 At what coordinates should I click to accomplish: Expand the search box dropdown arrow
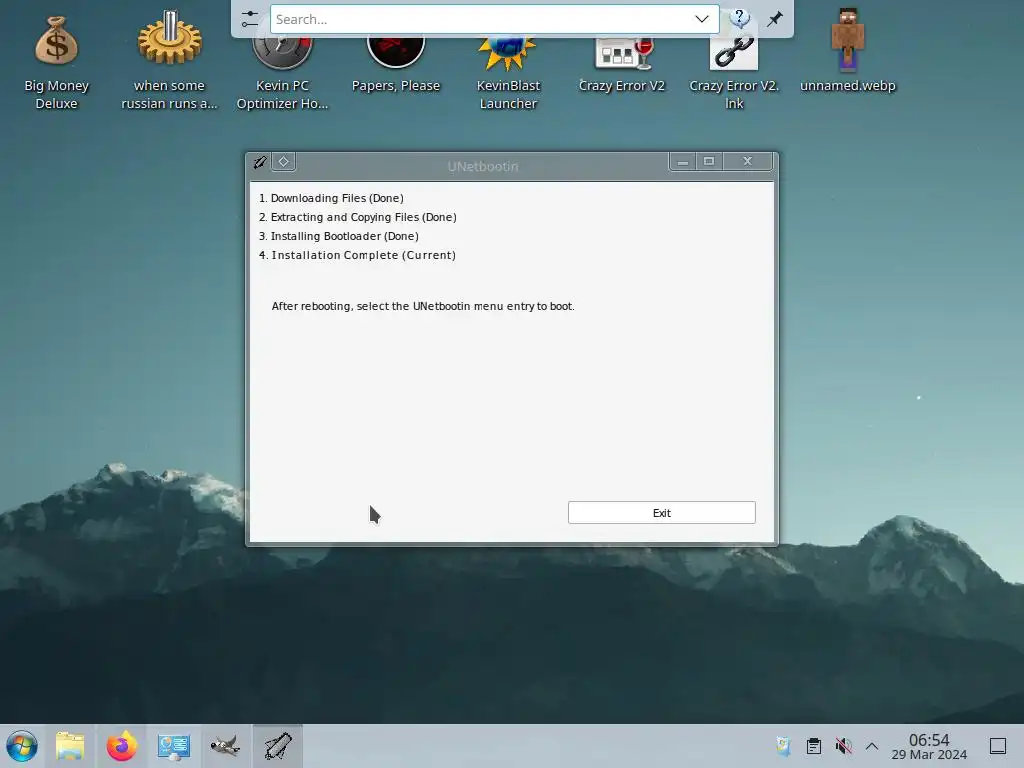point(702,19)
